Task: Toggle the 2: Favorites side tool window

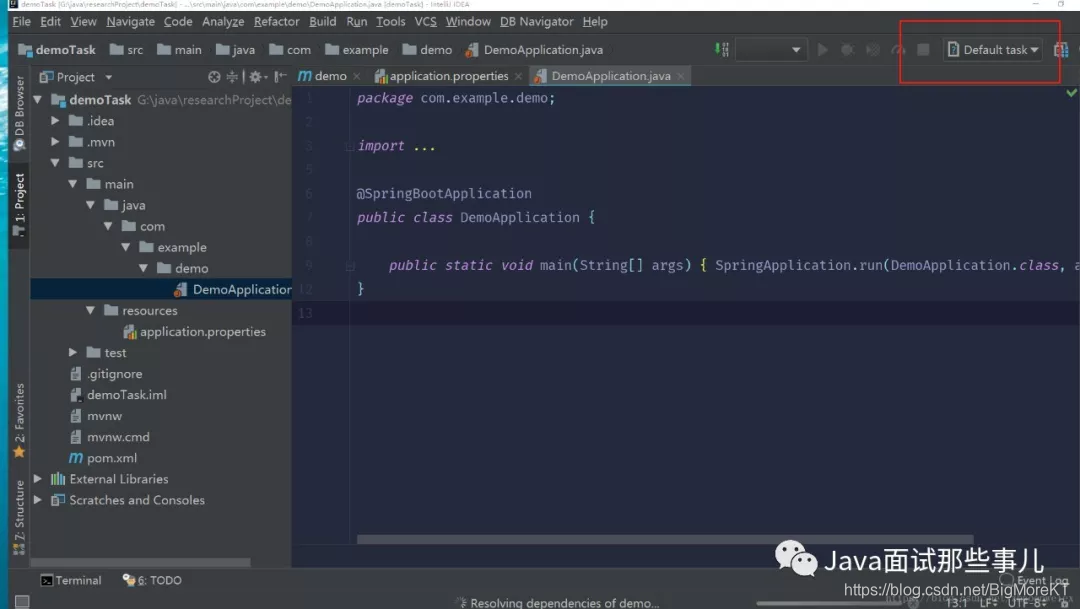Action: [19, 420]
